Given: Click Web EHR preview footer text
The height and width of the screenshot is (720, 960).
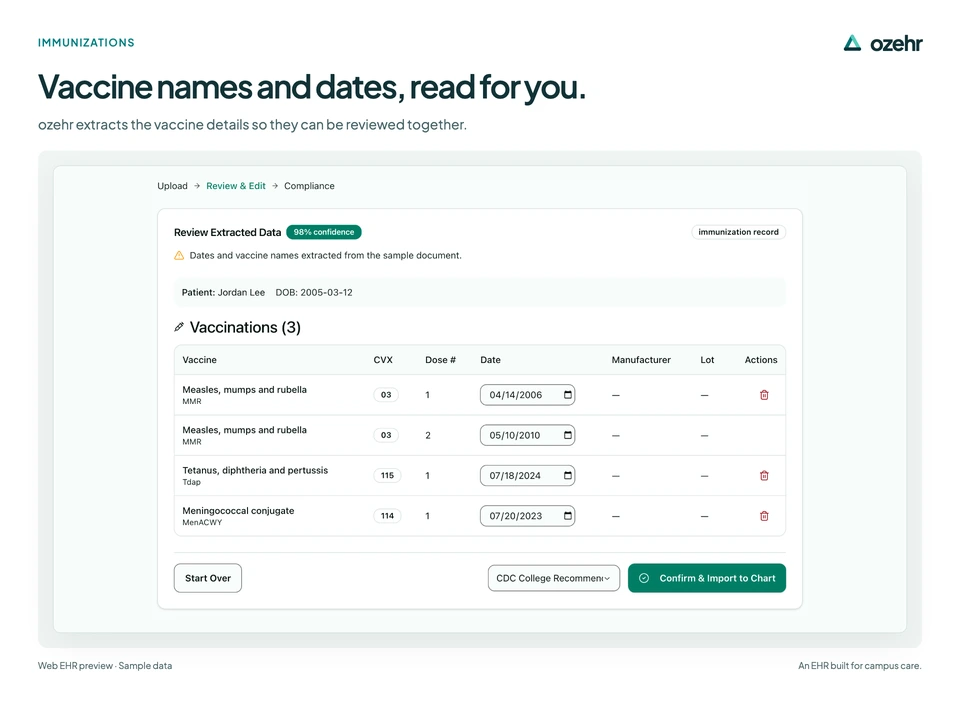Looking at the screenshot, I should (105, 666).
